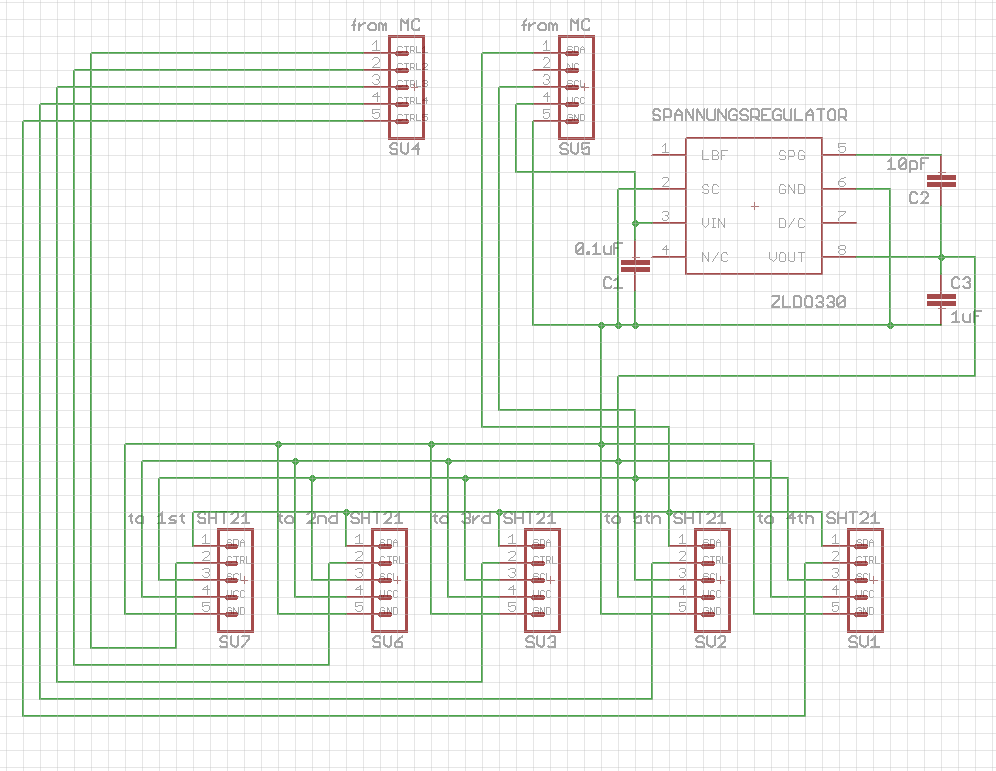Select the SV5 connector name label
Viewport: 996px width, 771px height.
pos(574,149)
